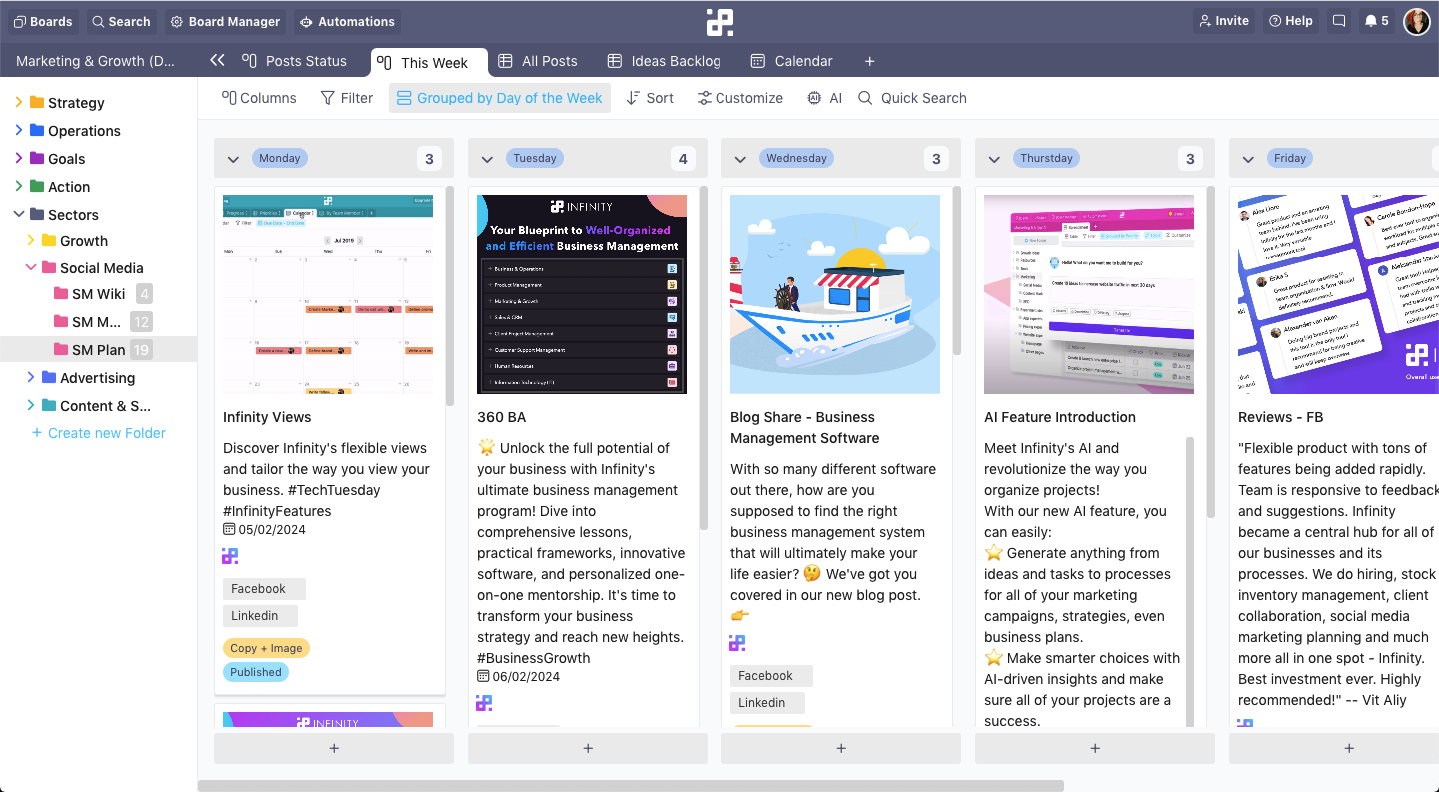
Task: Open the notifications bell icon
Action: tap(1371, 21)
